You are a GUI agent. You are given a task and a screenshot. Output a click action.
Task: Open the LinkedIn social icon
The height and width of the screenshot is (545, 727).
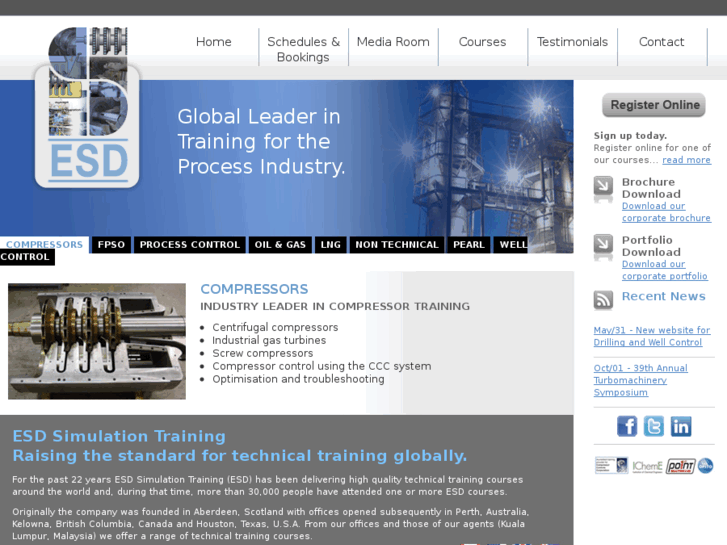680,426
